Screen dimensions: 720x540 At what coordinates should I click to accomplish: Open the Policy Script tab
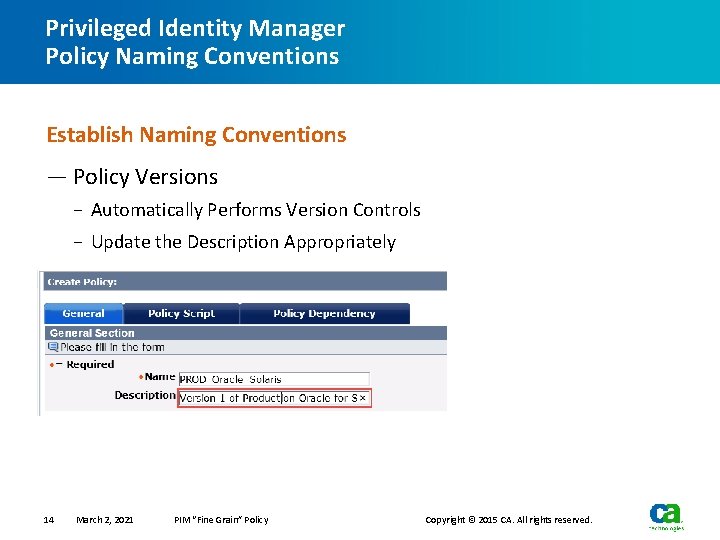tap(181, 314)
